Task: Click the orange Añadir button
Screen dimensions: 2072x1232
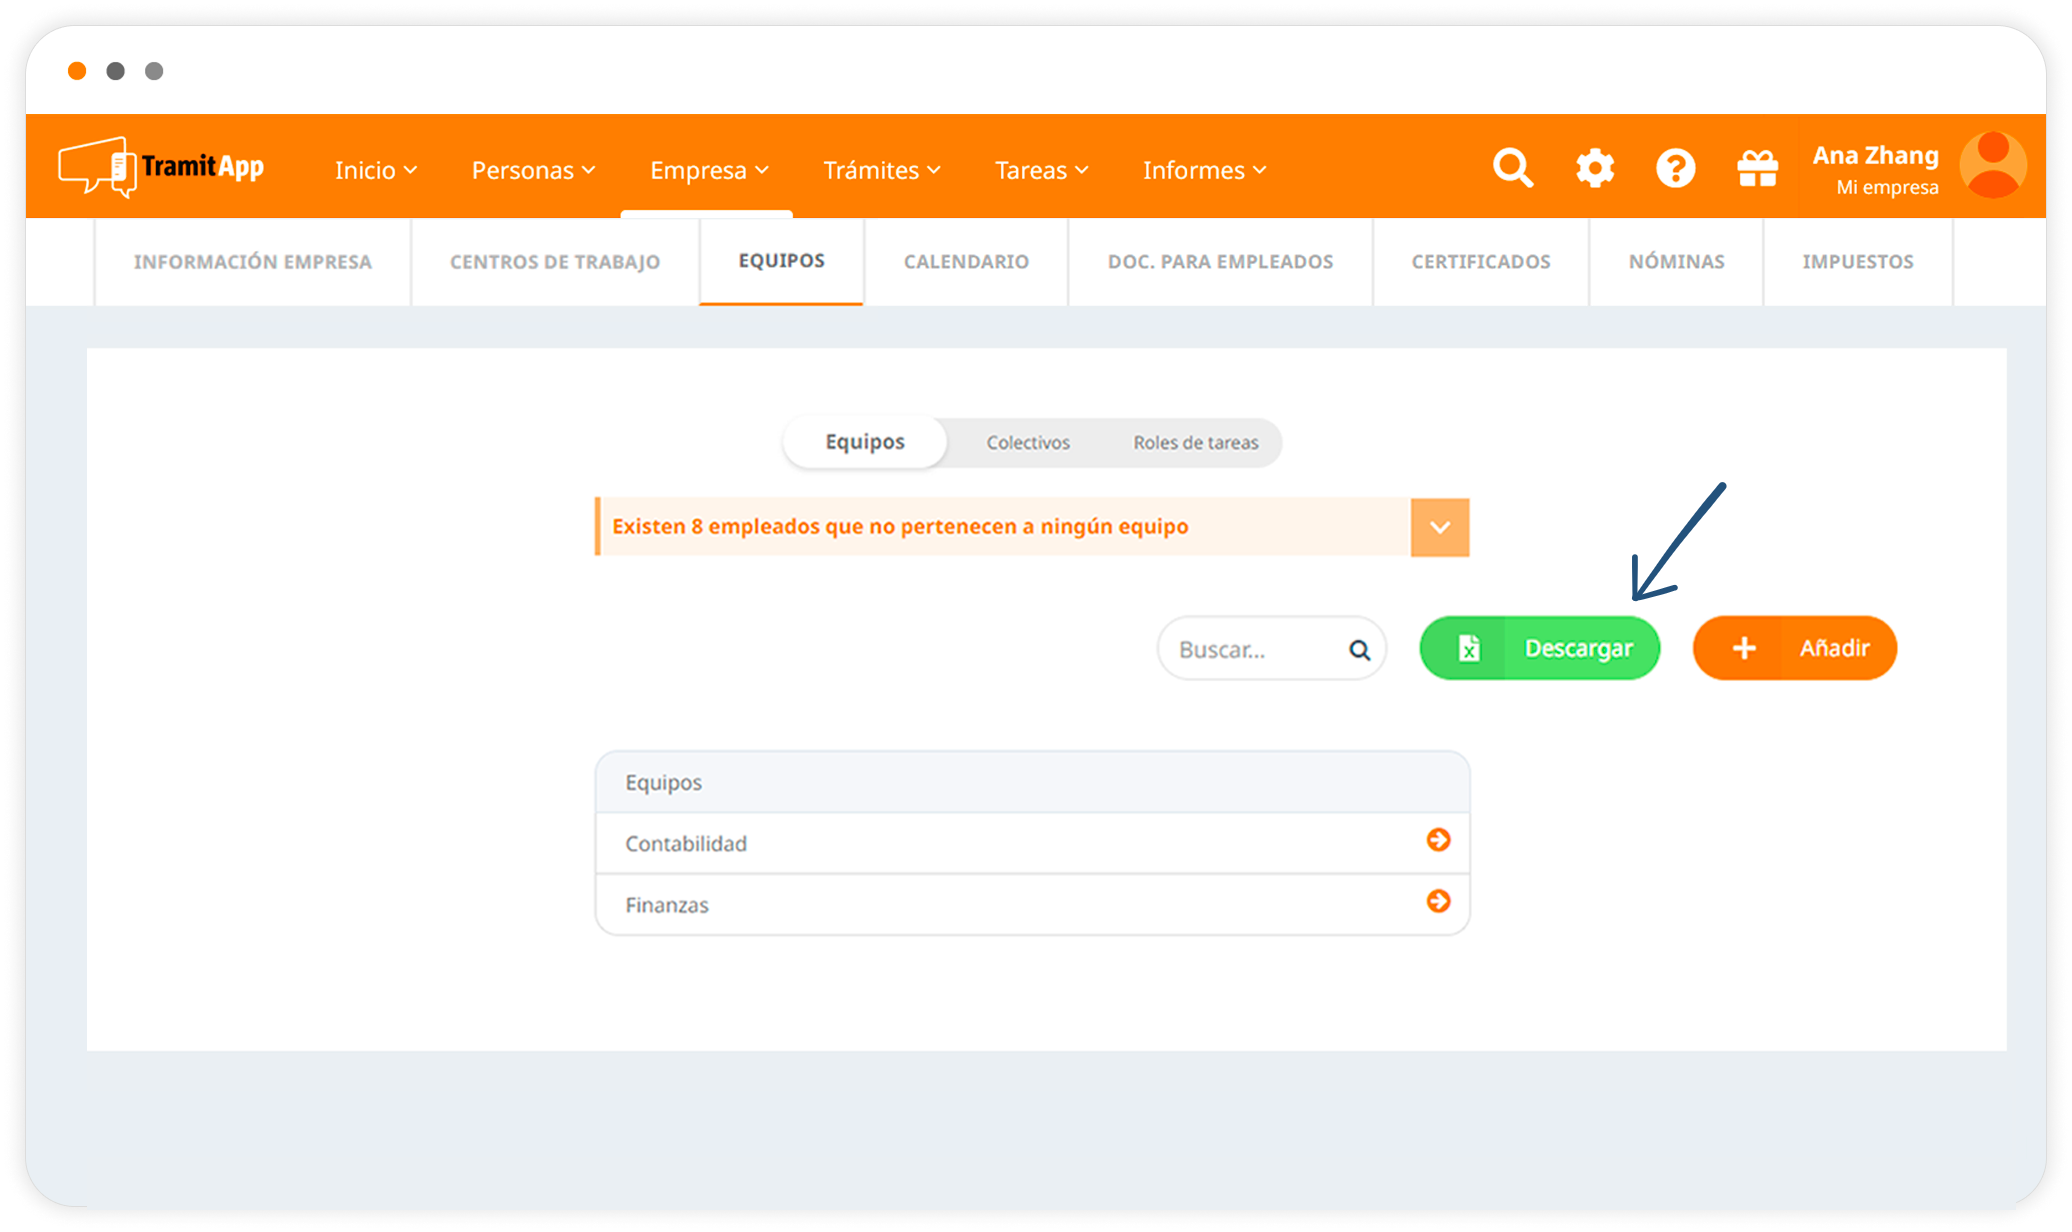Action: [x=1794, y=648]
